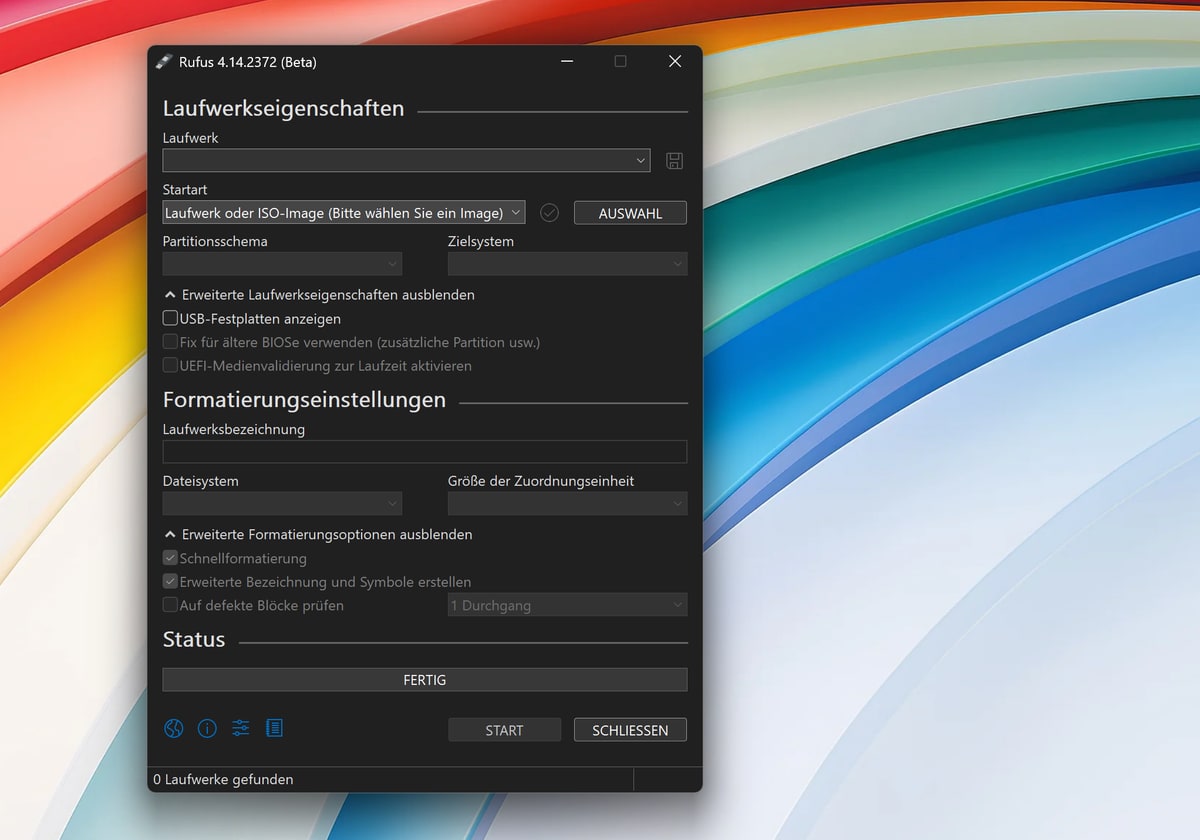1200x840 pixels.
Task: Enable USB-Festplatten anzeigen
Action: (169, 318)
